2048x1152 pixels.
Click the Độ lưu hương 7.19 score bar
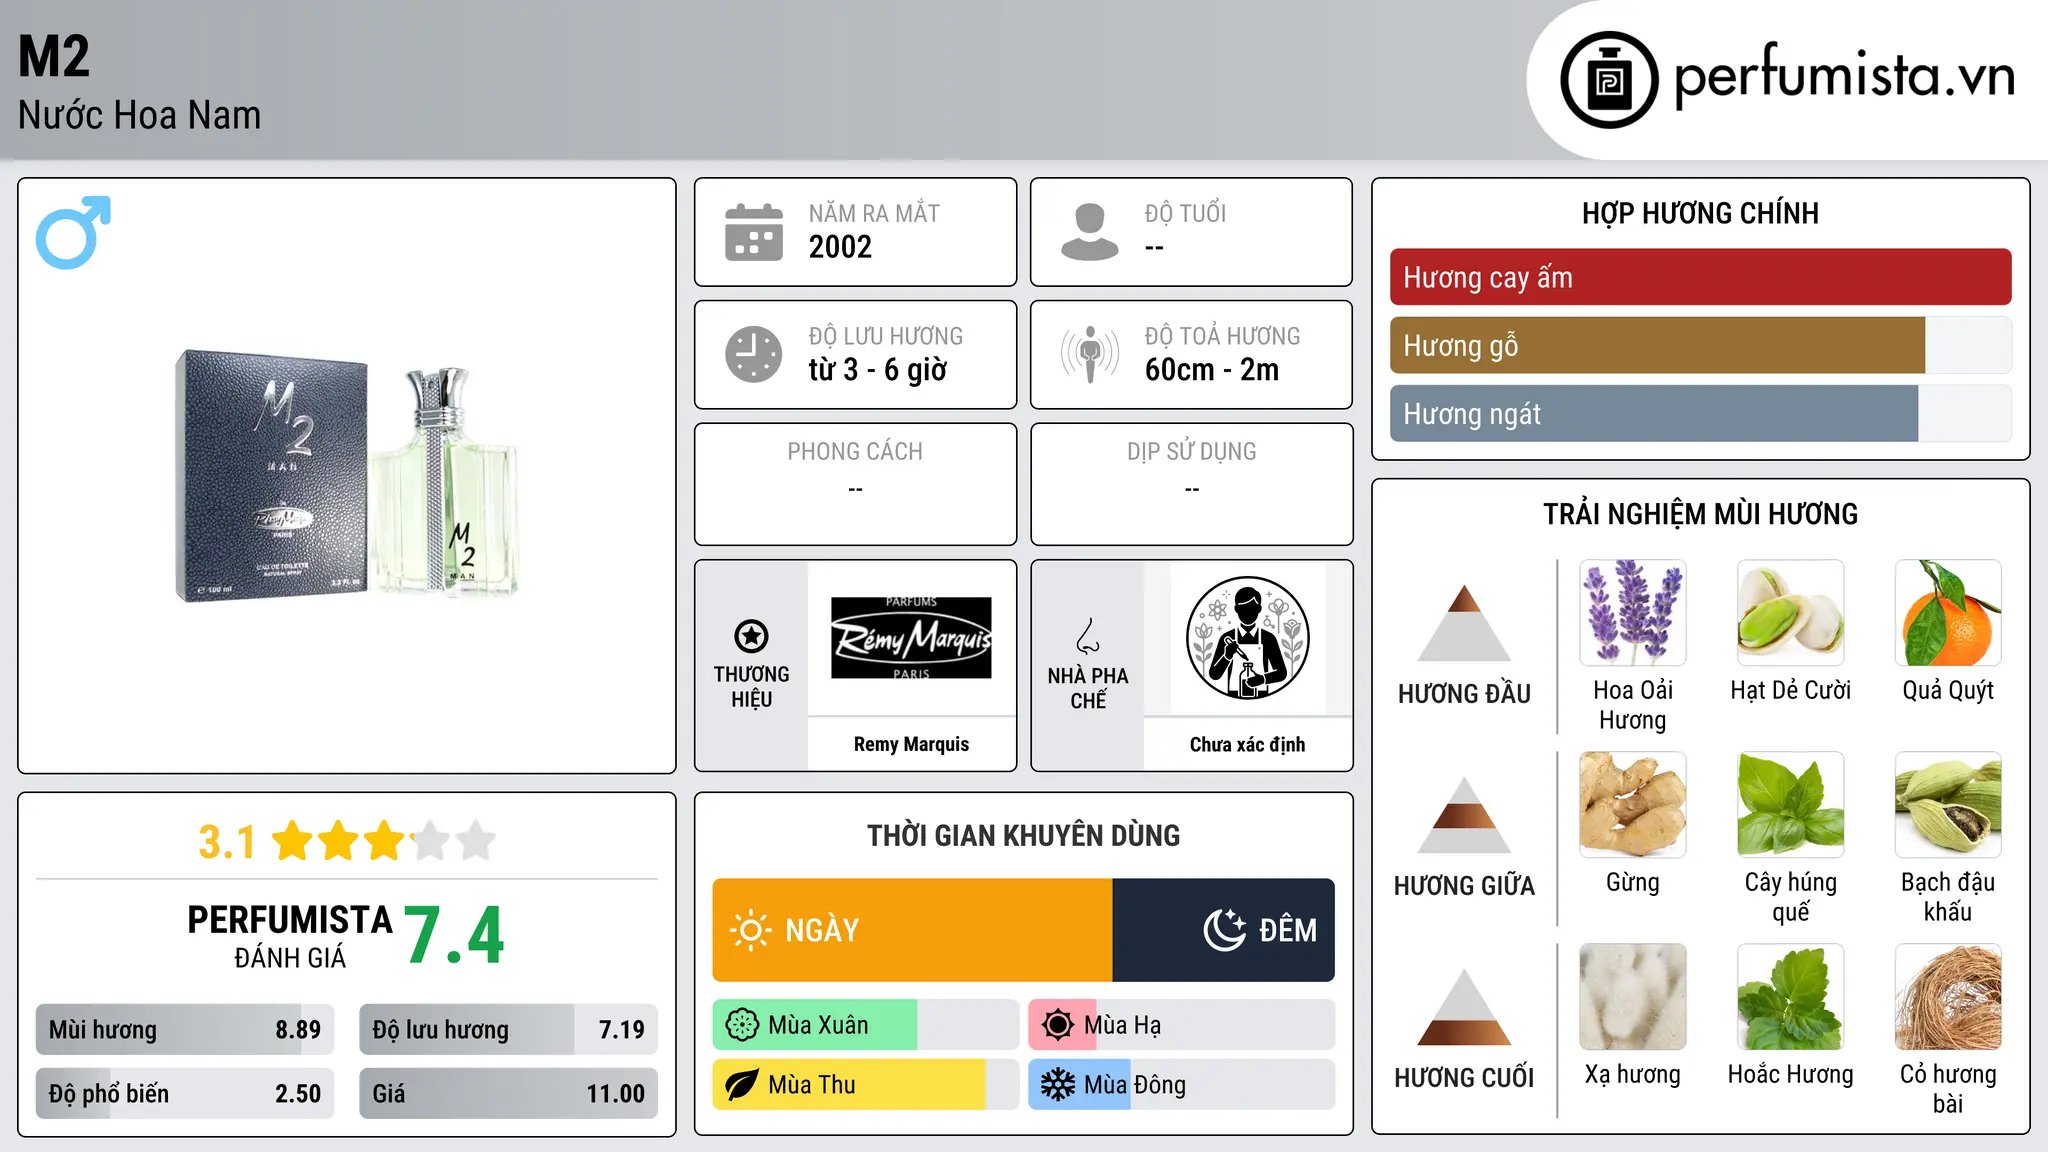coord(509,1029)
